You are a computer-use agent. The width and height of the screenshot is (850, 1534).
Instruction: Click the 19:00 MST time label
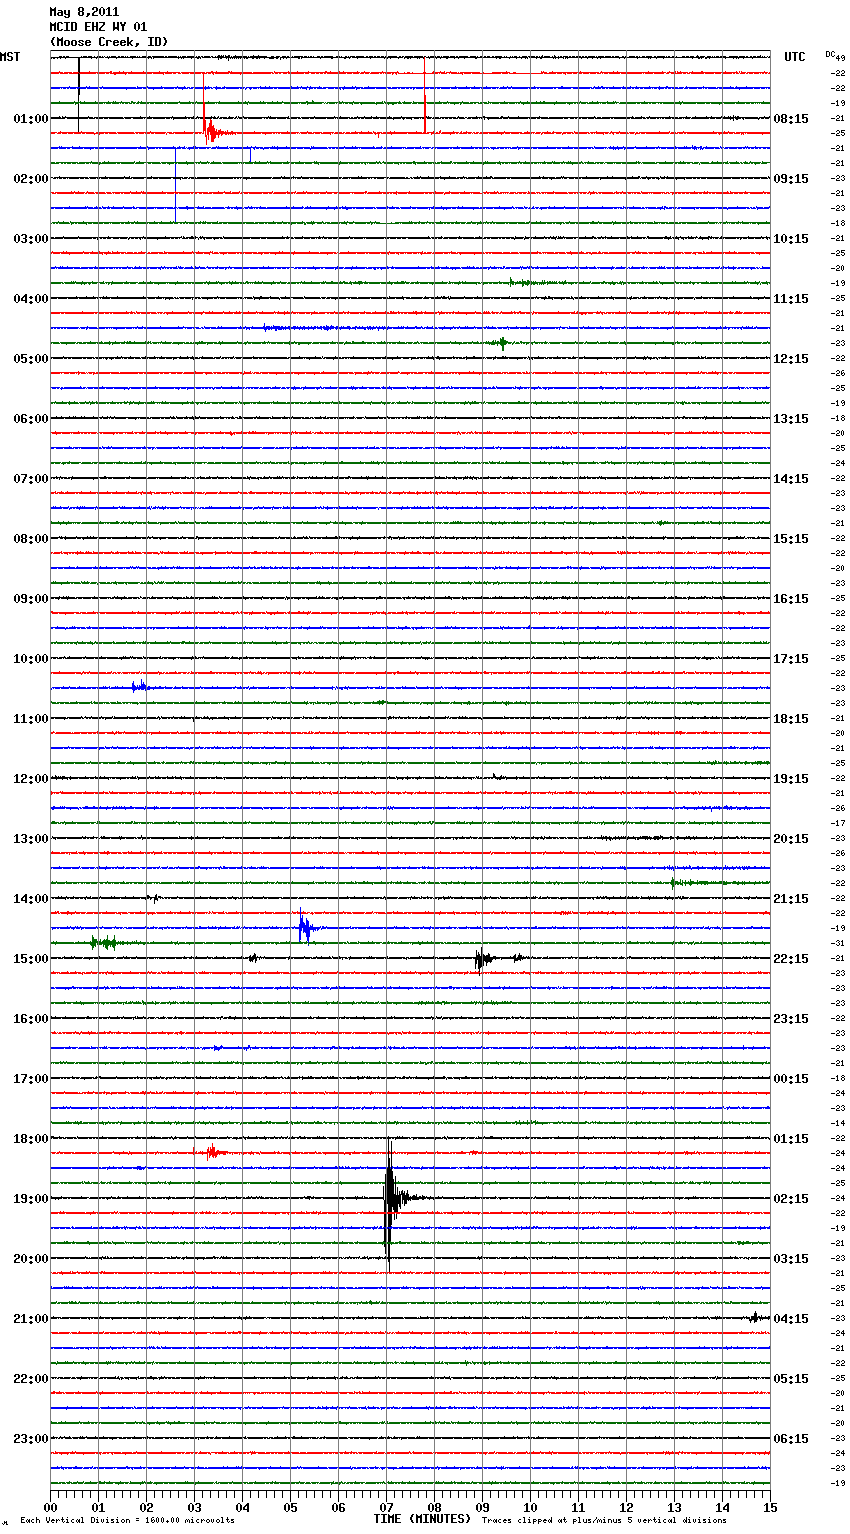point(30,1198)
